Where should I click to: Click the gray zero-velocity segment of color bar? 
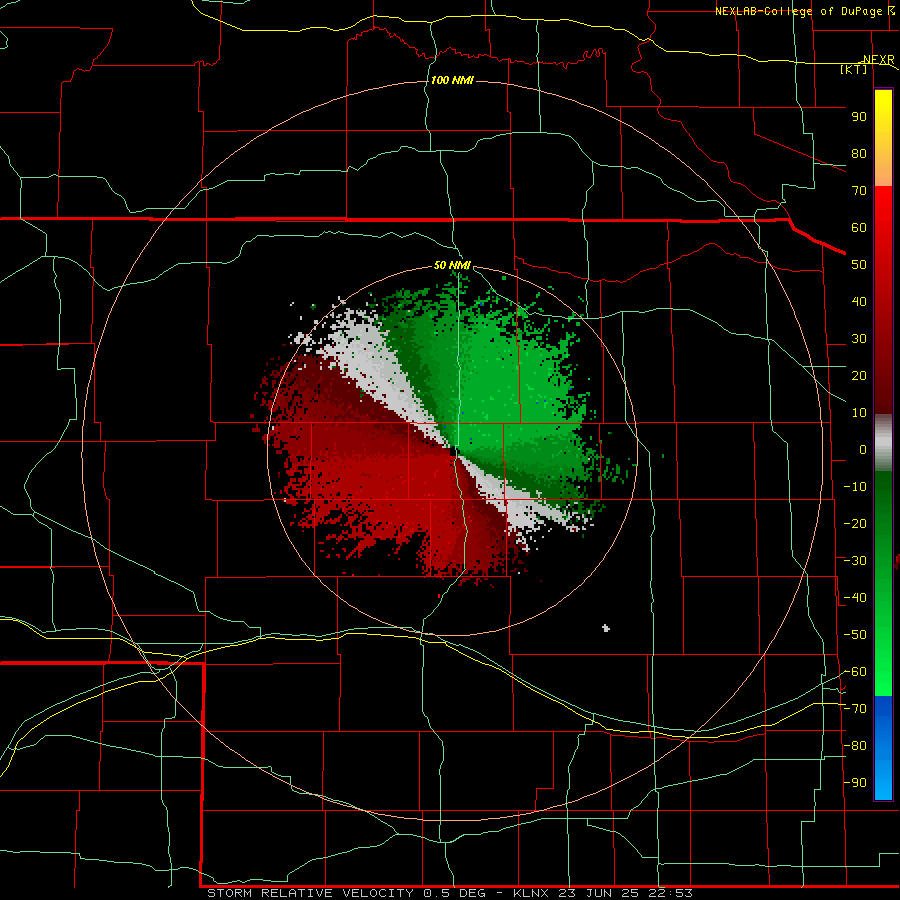click(883, 443)
